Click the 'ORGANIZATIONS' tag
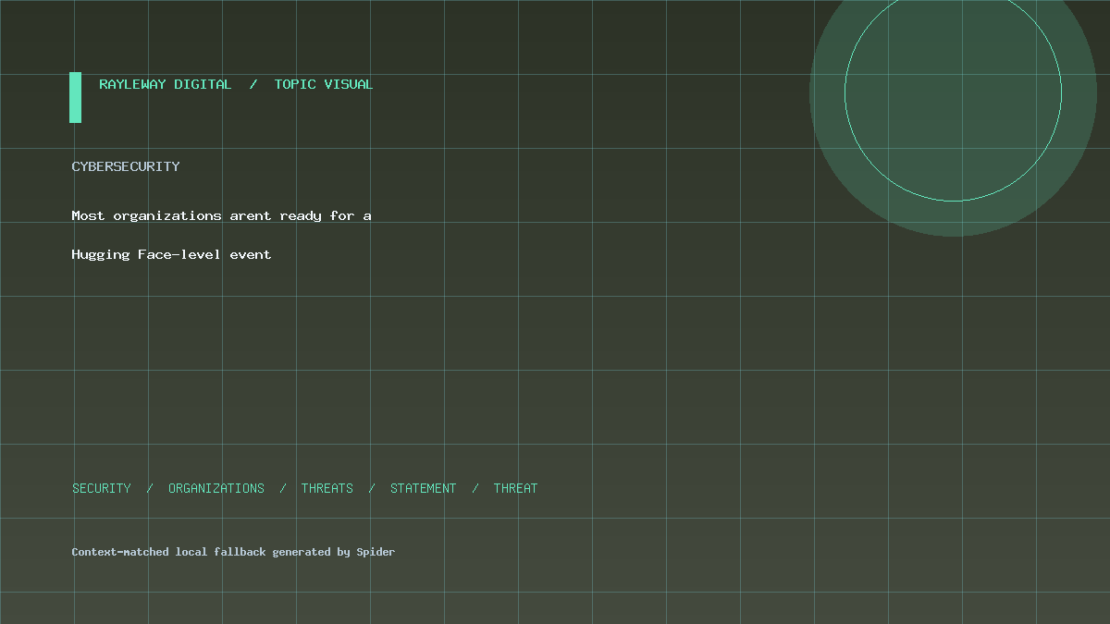 [216, 489]
